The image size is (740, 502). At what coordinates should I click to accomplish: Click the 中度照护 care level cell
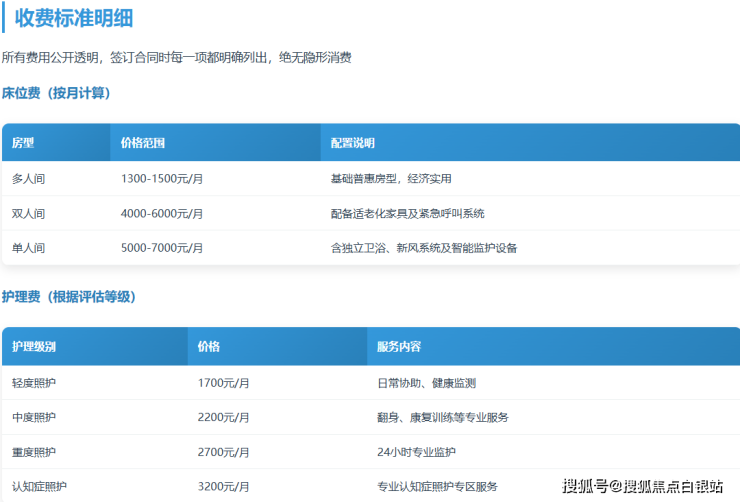tap(34, 417)
